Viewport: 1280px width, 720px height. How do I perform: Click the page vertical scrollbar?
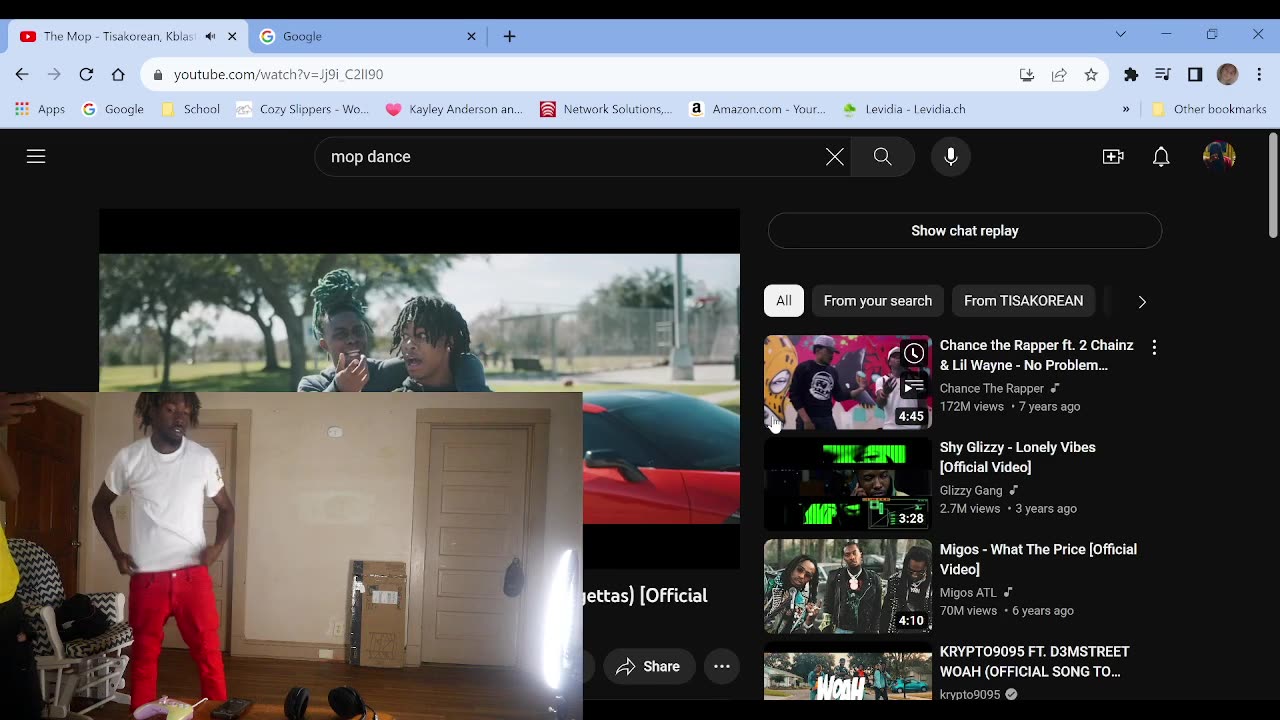(1273, 186)
